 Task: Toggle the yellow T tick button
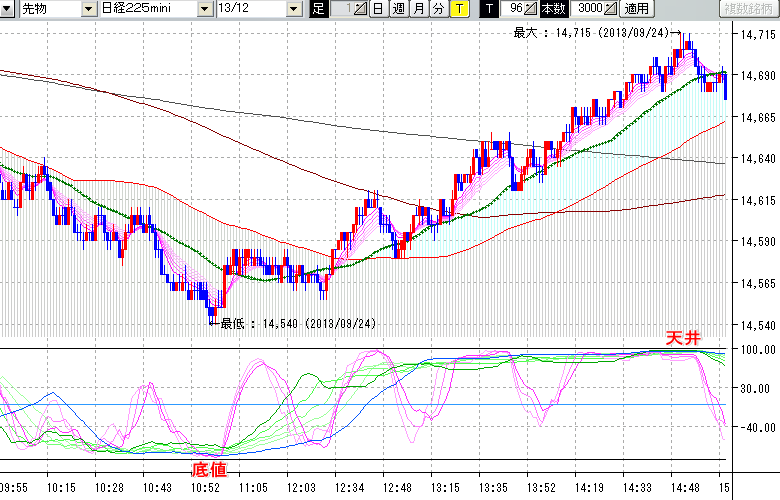coord(458,9)
